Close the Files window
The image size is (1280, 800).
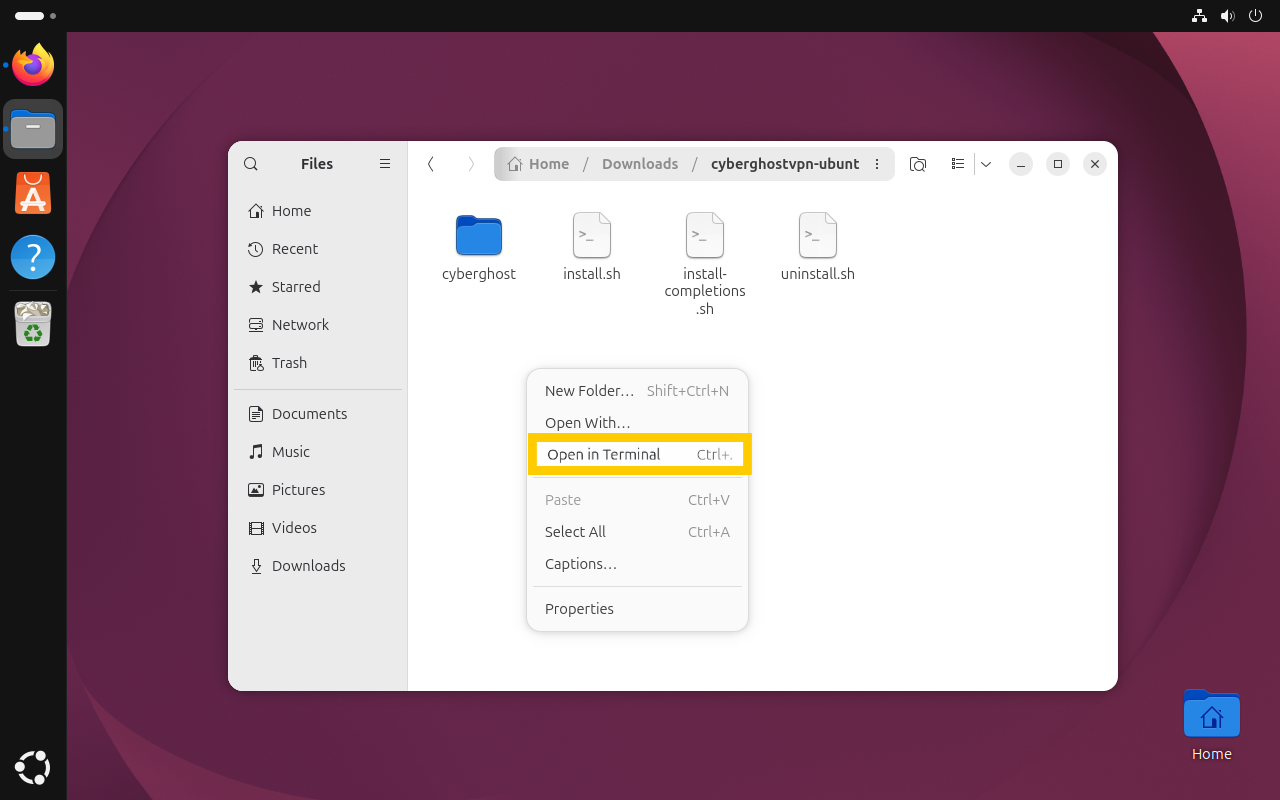coord(1095,164)
